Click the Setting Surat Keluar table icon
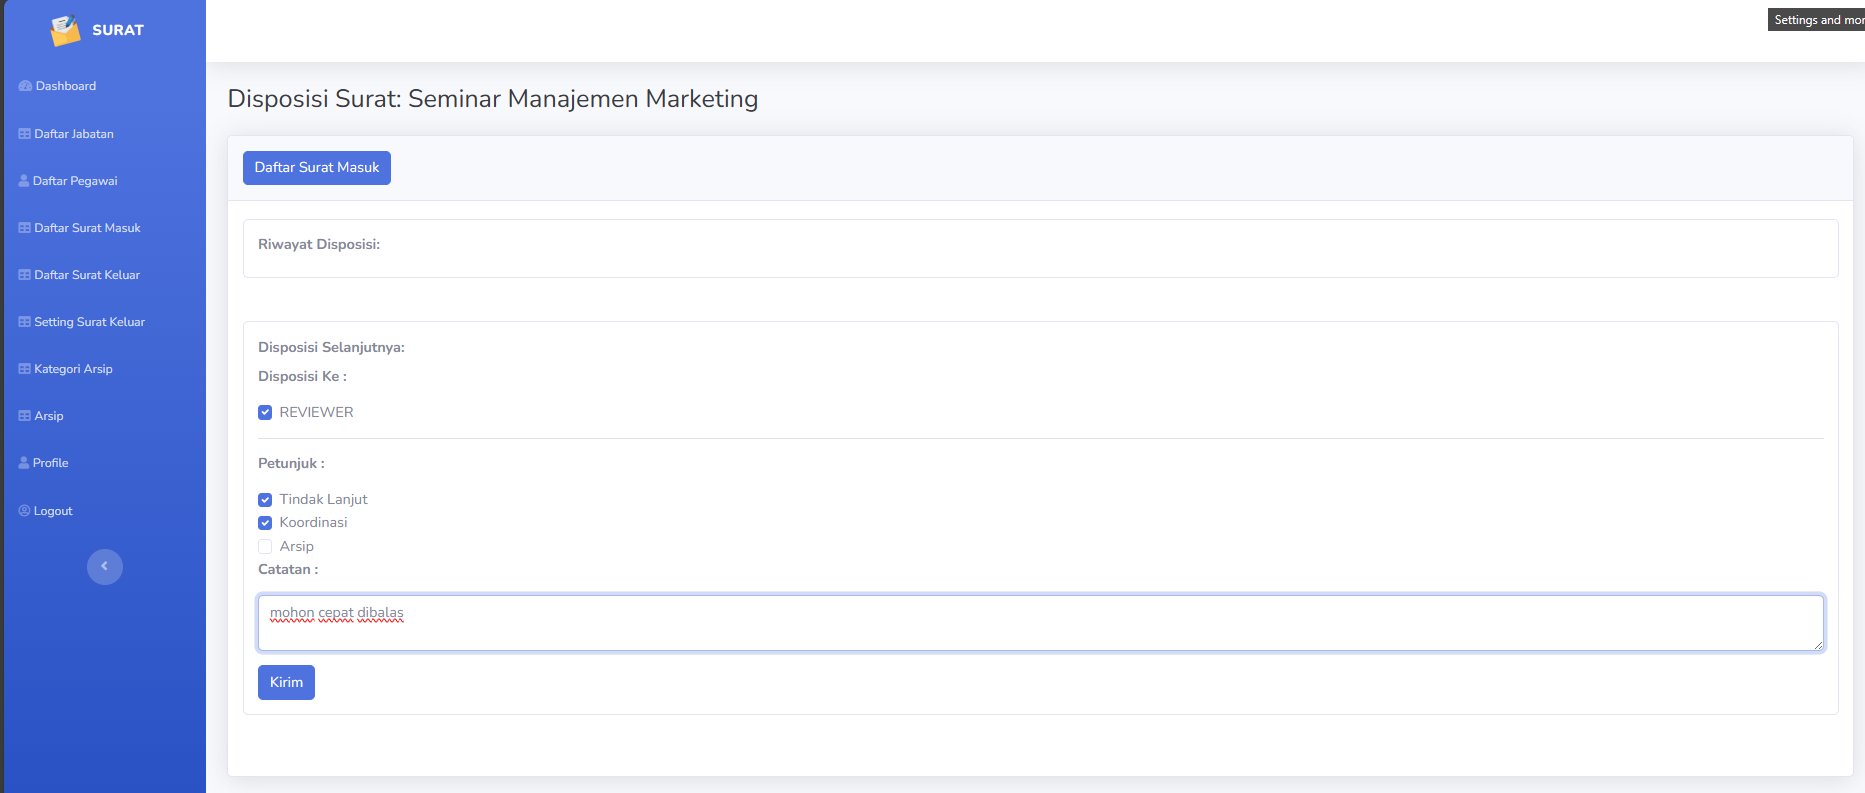 coord(25,322)
